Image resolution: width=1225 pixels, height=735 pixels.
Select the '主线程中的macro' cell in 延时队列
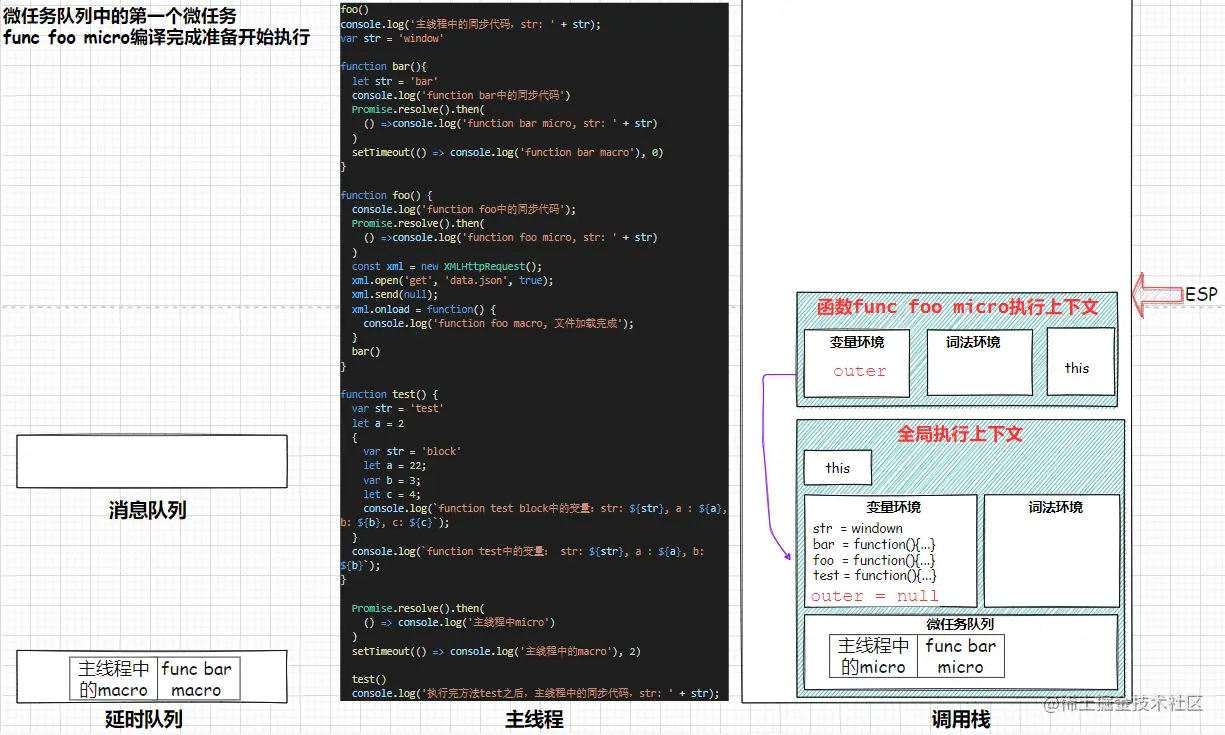(114, 679)
